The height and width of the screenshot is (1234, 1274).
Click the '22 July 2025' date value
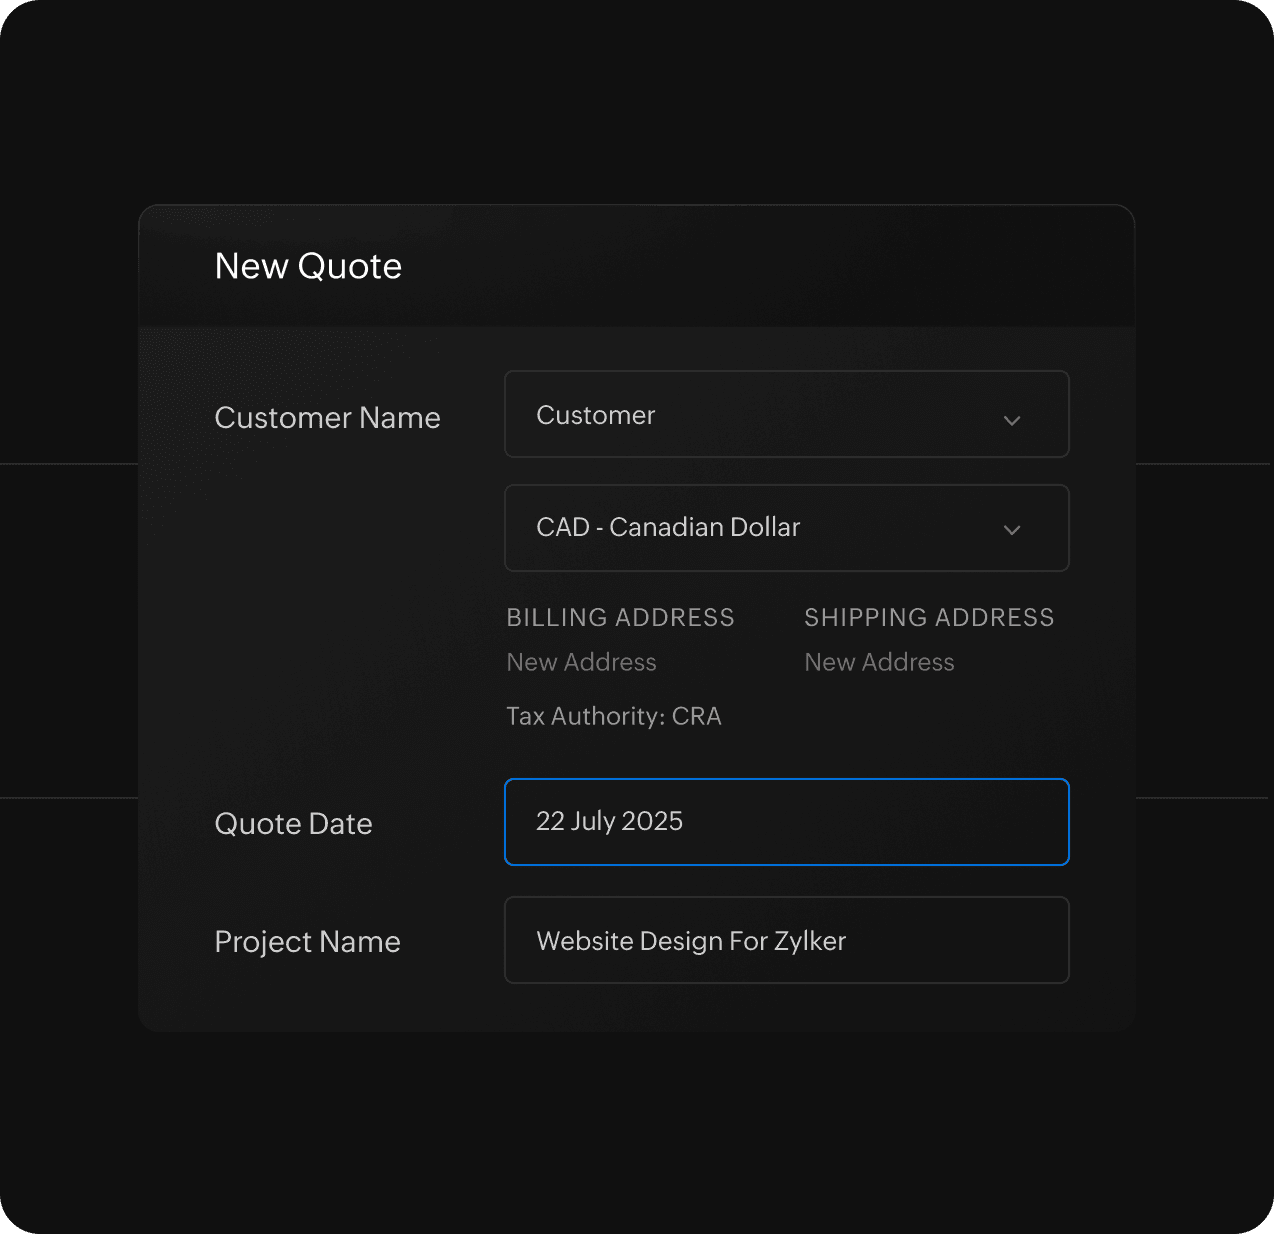609,821
